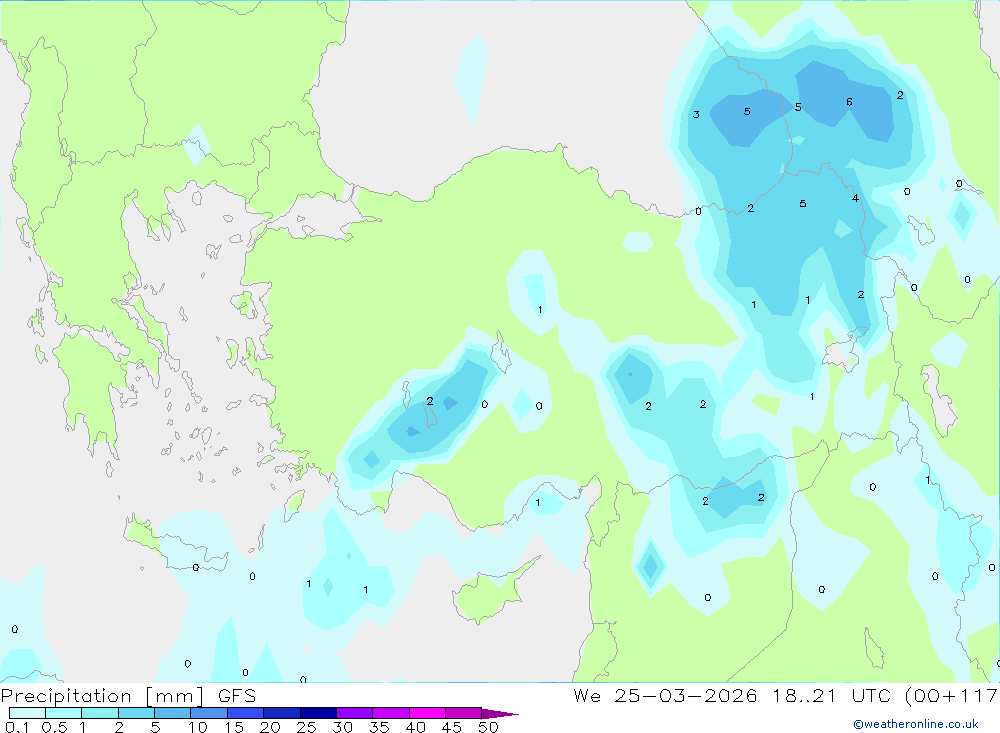The image size is (1000, 733).
Task: Click the '0.1' legend scale label
Action: pos(17,727)
